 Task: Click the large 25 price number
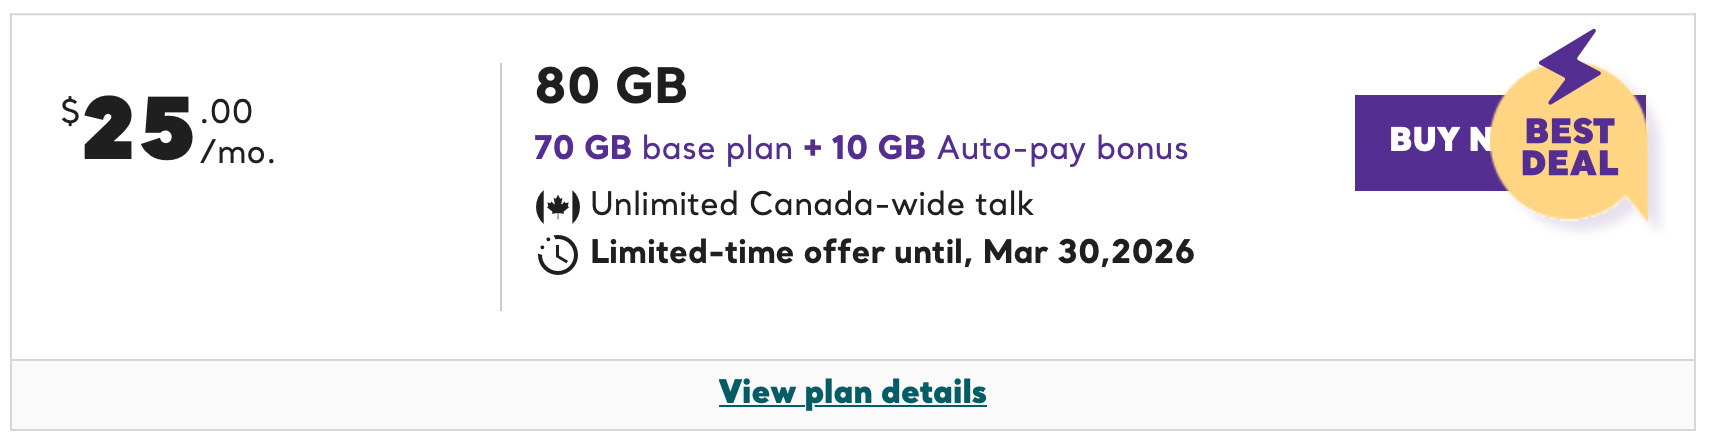(x=138, y=130)
